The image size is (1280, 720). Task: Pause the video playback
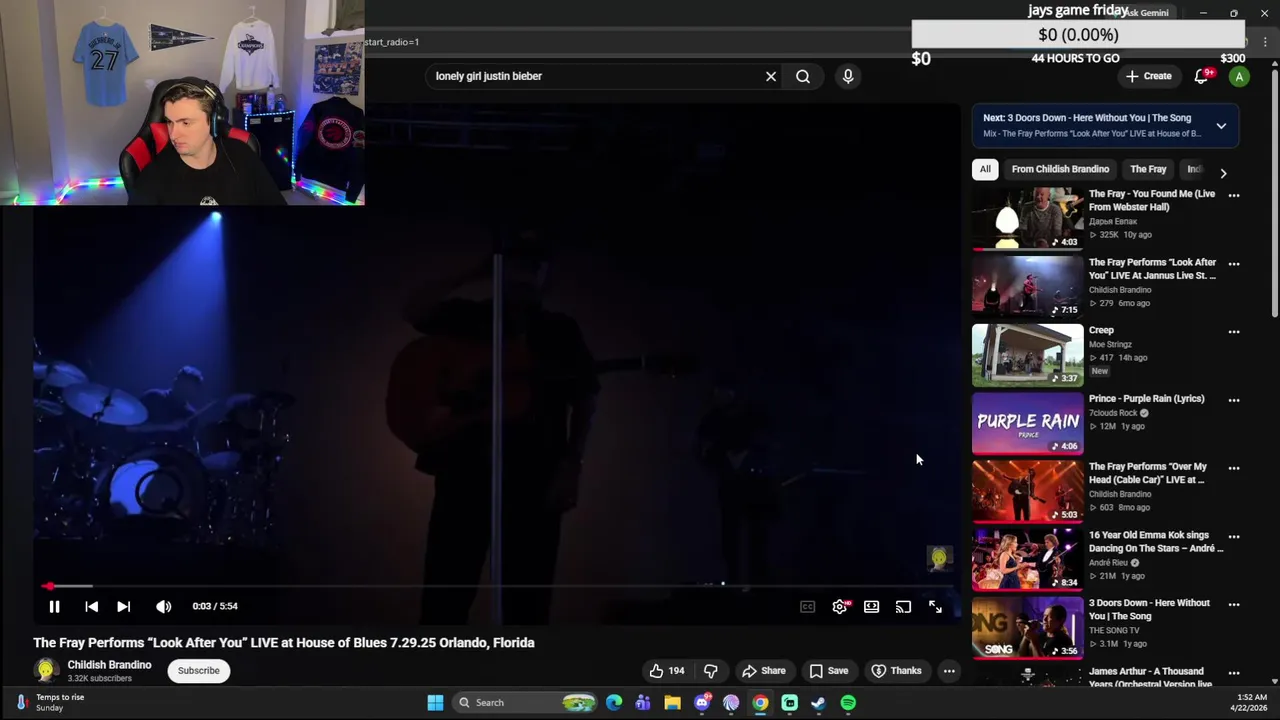pyautogui.click(x=54, y=606)
